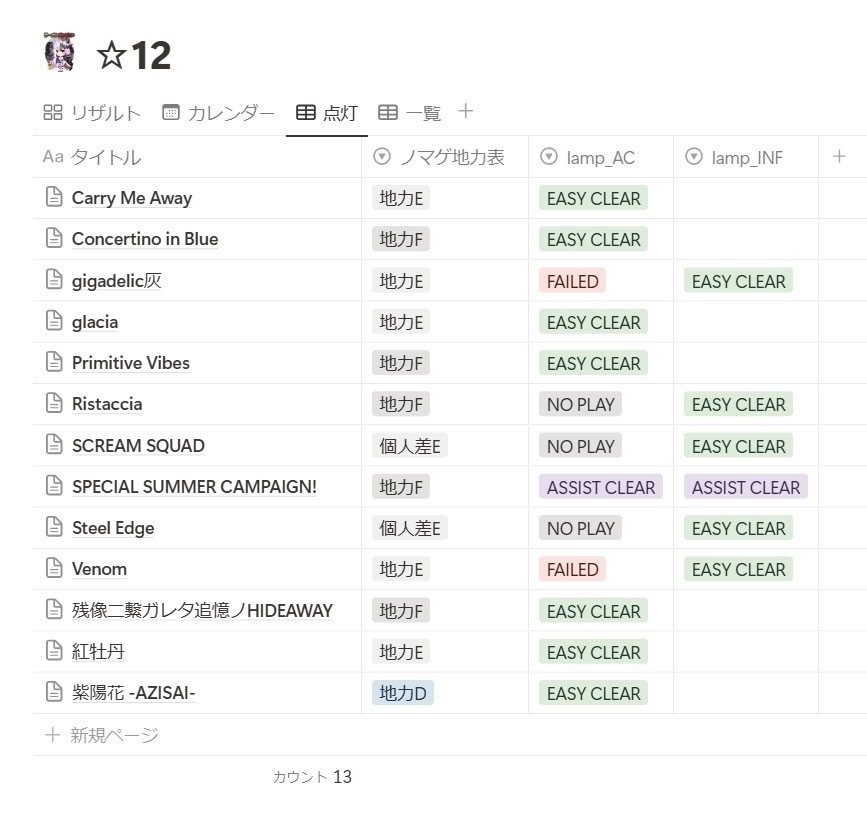Click the page icon of Carry Me Away
Viewport: 867px width, 816px height.
(x=54, y=197)
